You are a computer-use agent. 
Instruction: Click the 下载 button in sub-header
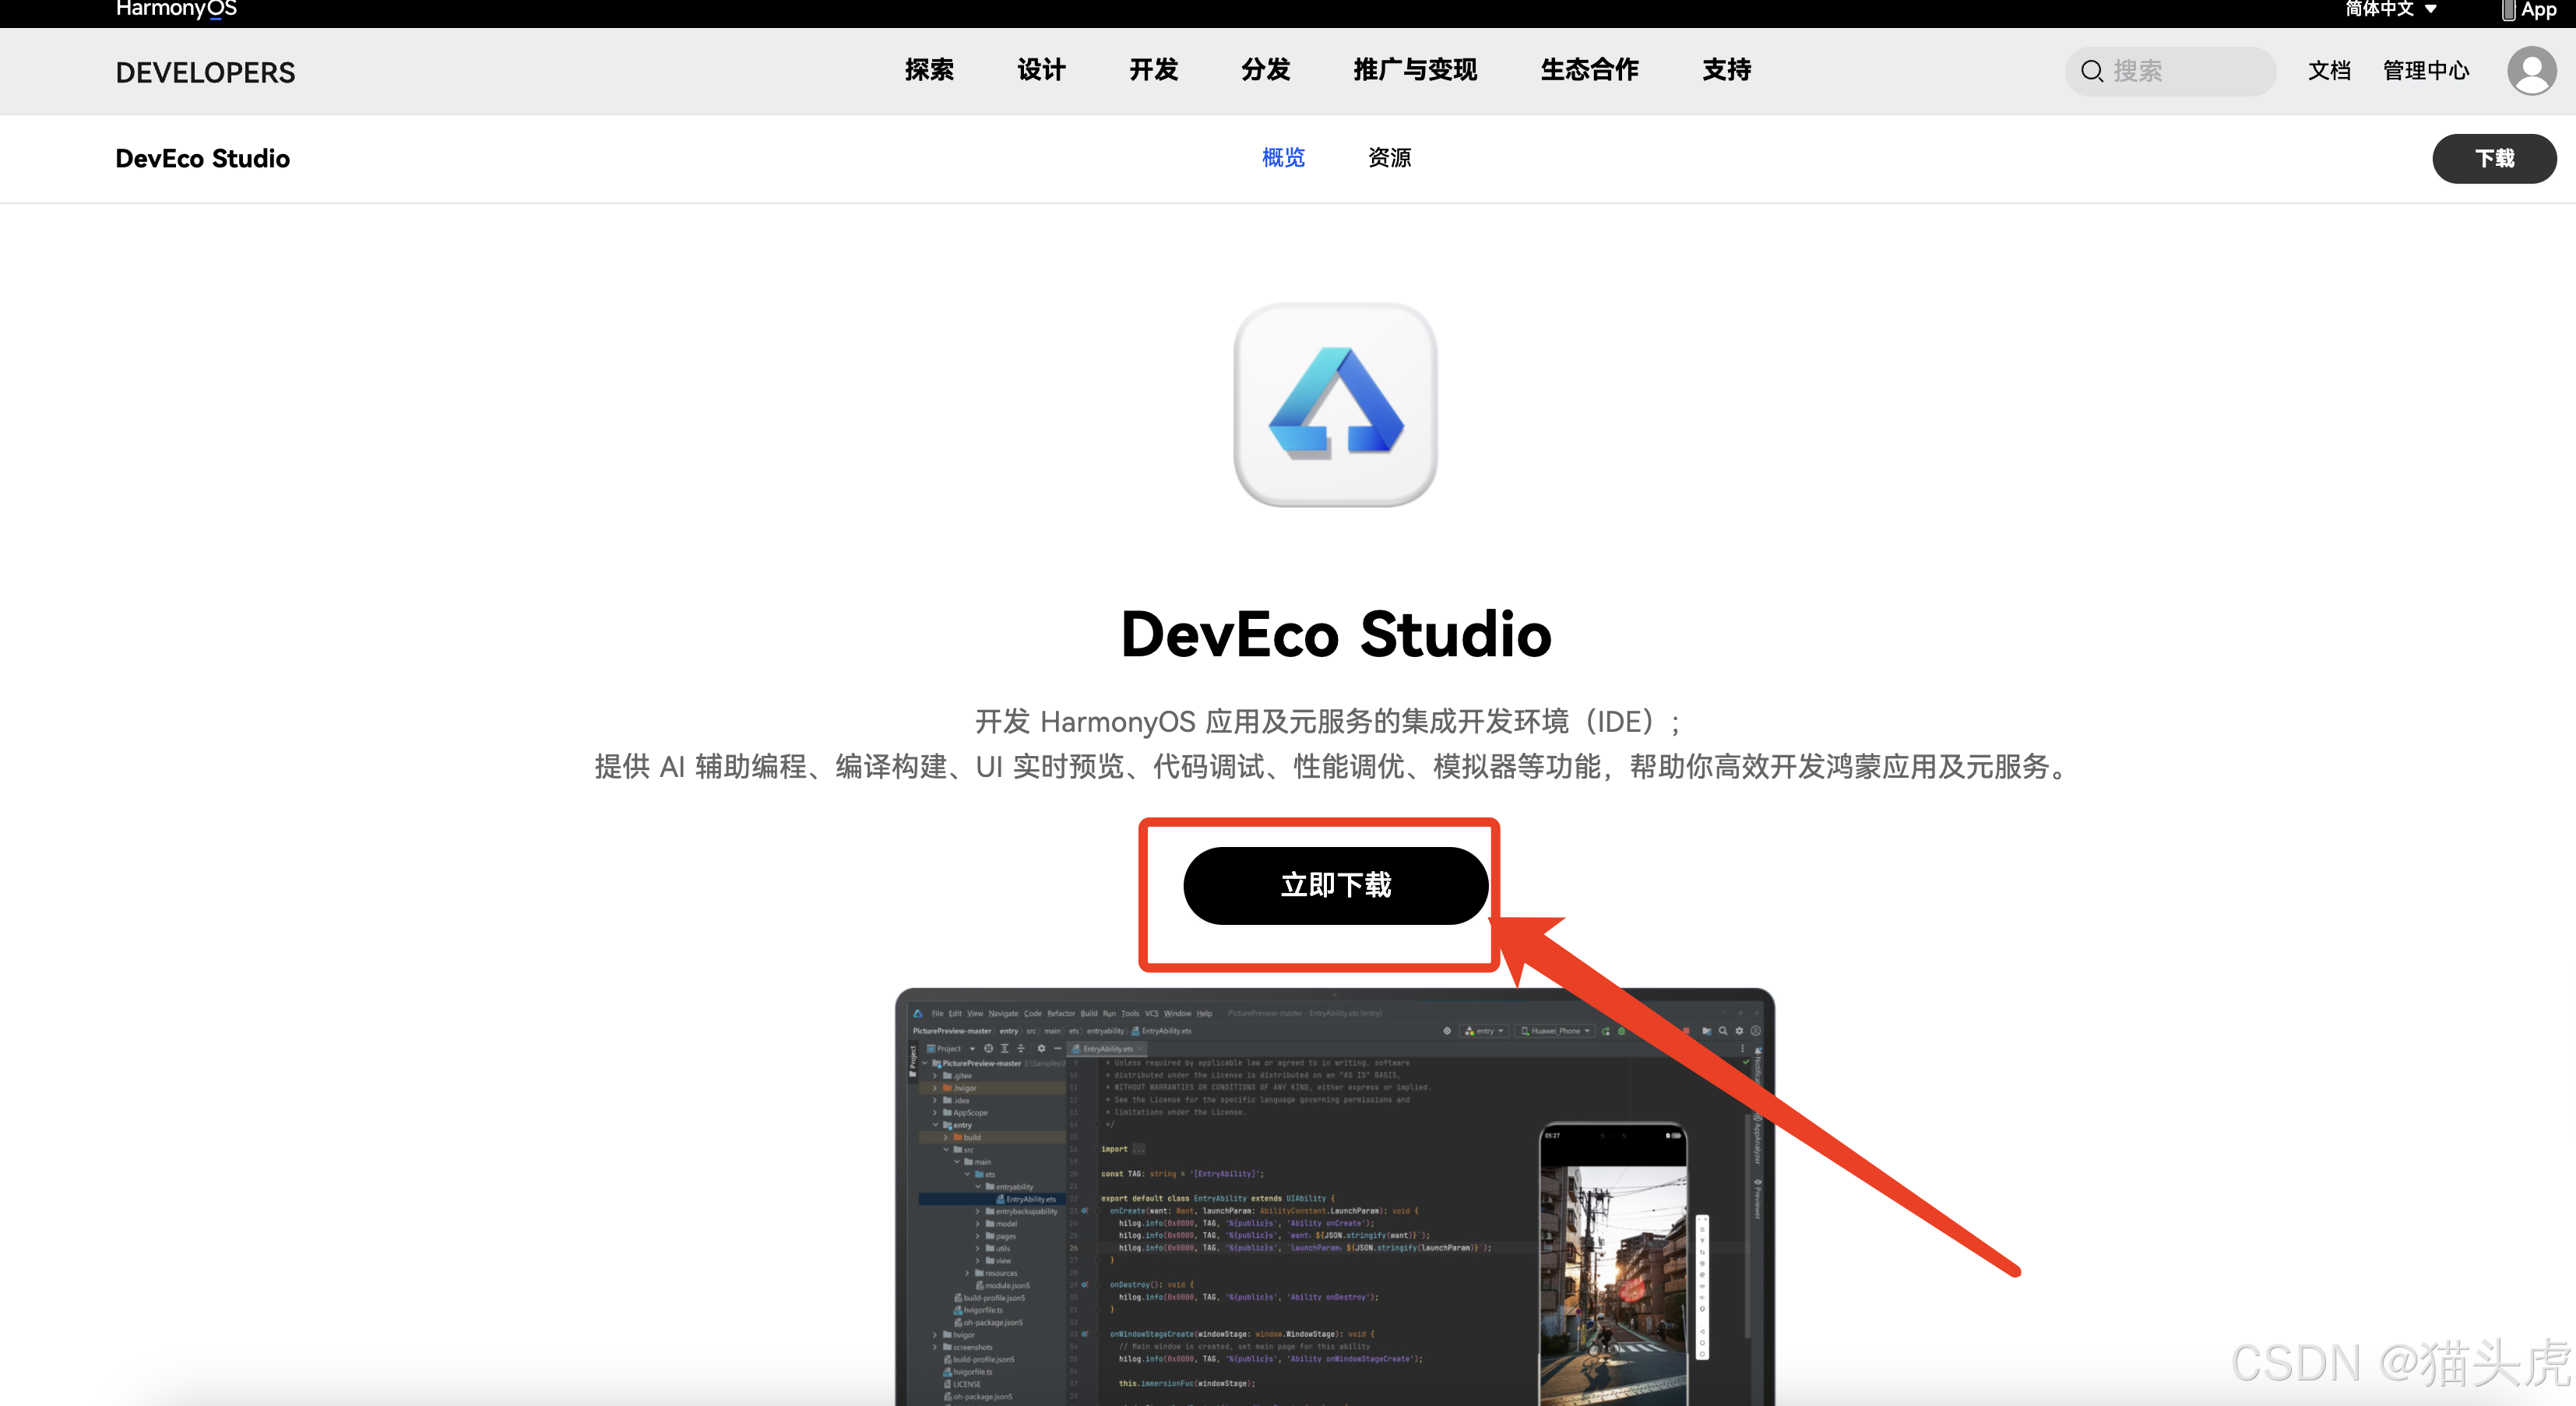pos(2493,158)
